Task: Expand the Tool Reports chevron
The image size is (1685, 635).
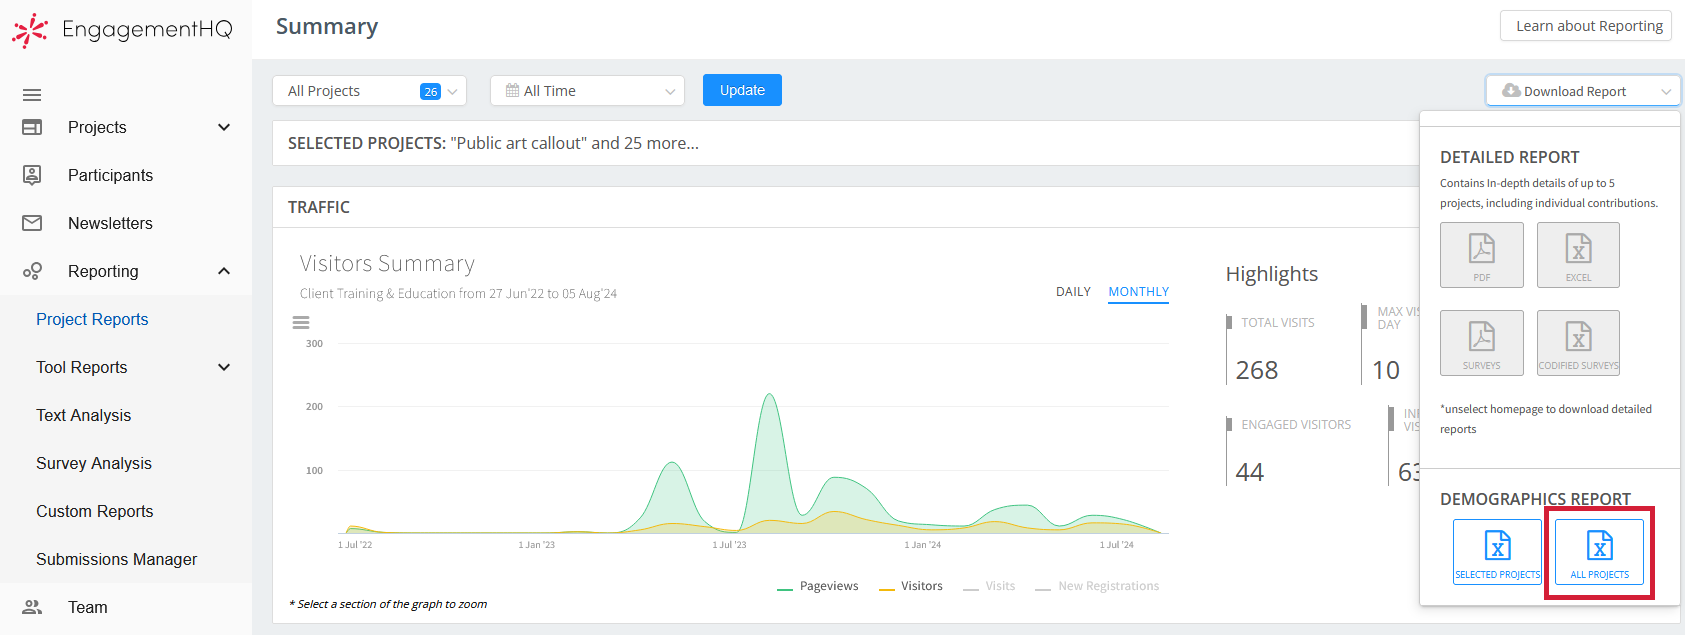Action: point(224,367)
